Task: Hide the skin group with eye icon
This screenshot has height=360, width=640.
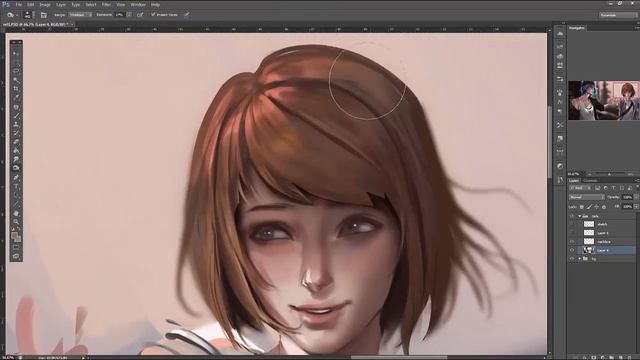Action: (572, 216)
